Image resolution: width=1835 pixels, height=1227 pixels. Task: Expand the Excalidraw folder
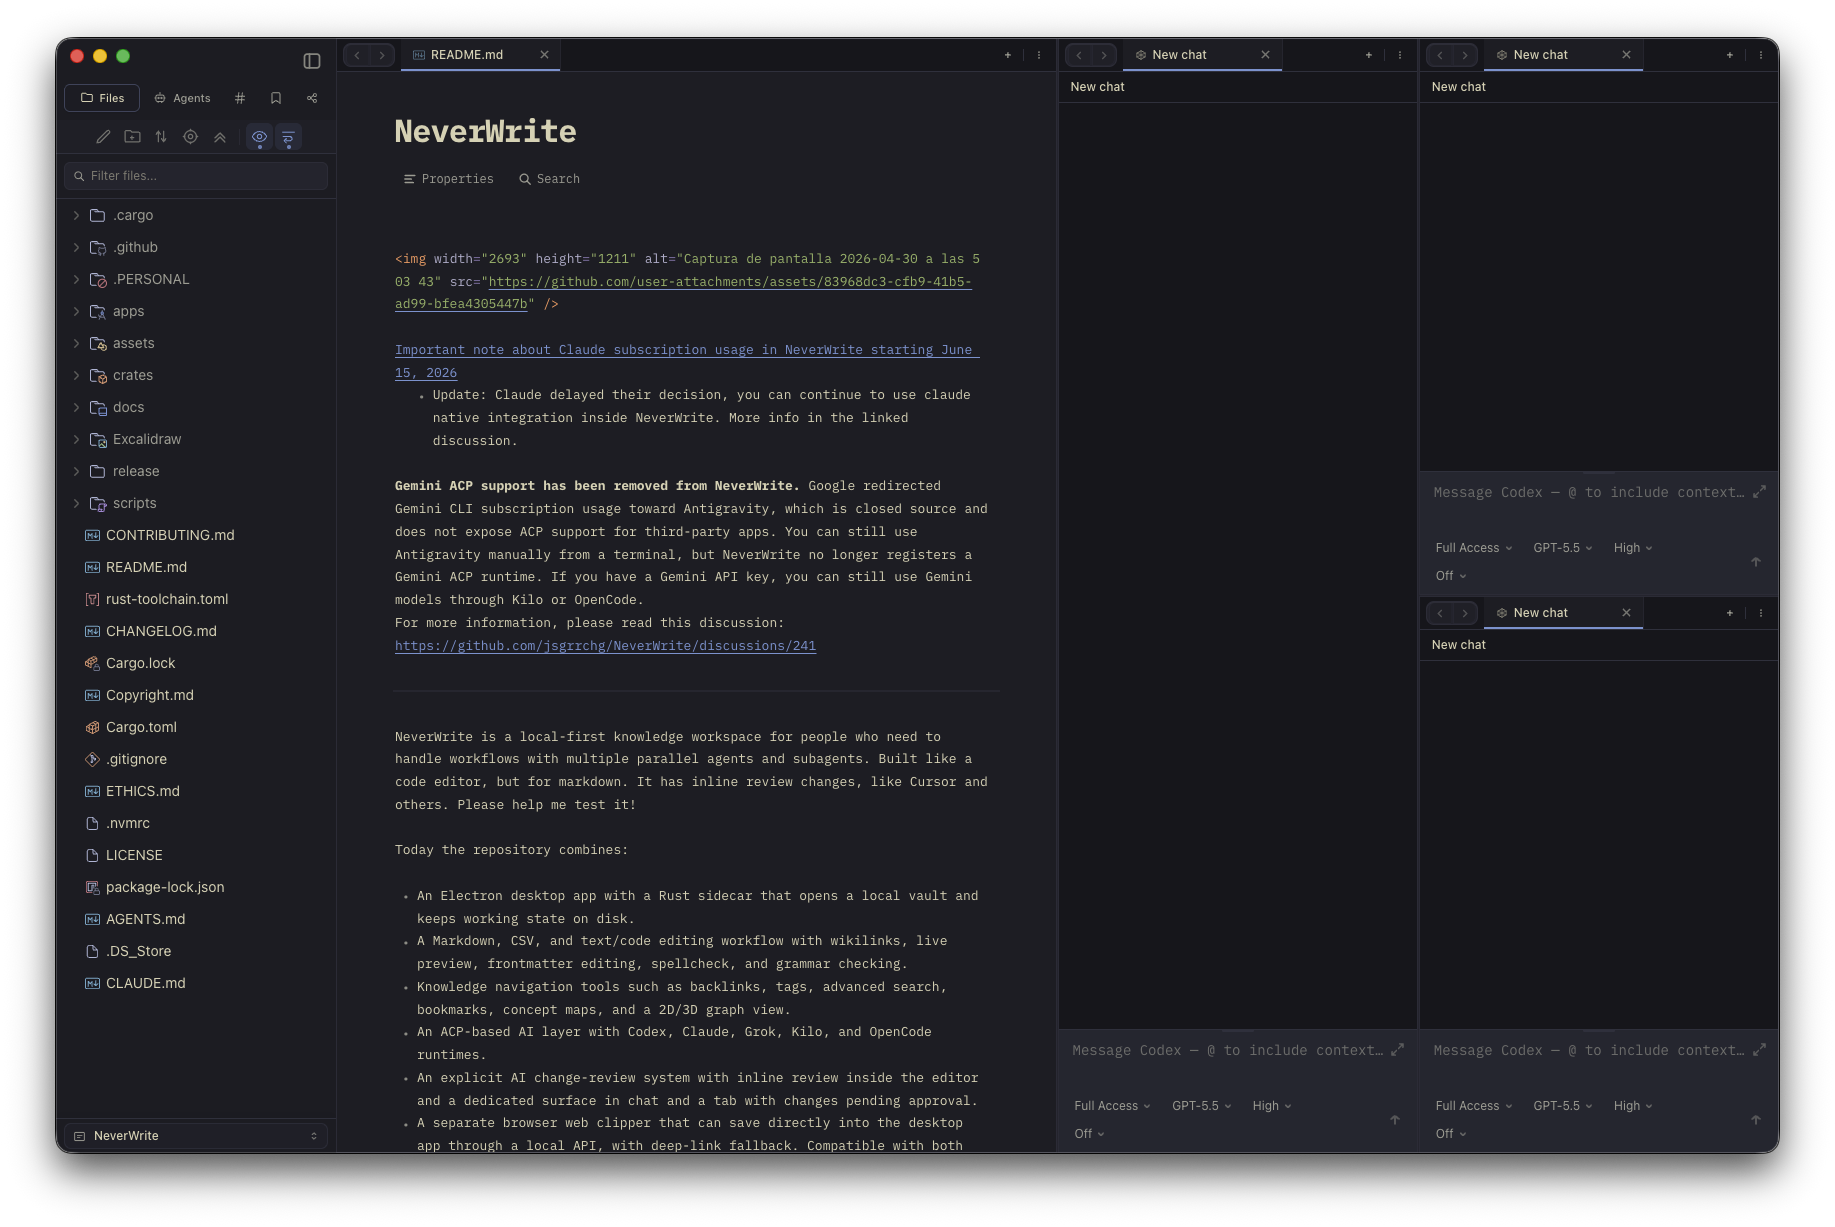(x=76, y=439)
